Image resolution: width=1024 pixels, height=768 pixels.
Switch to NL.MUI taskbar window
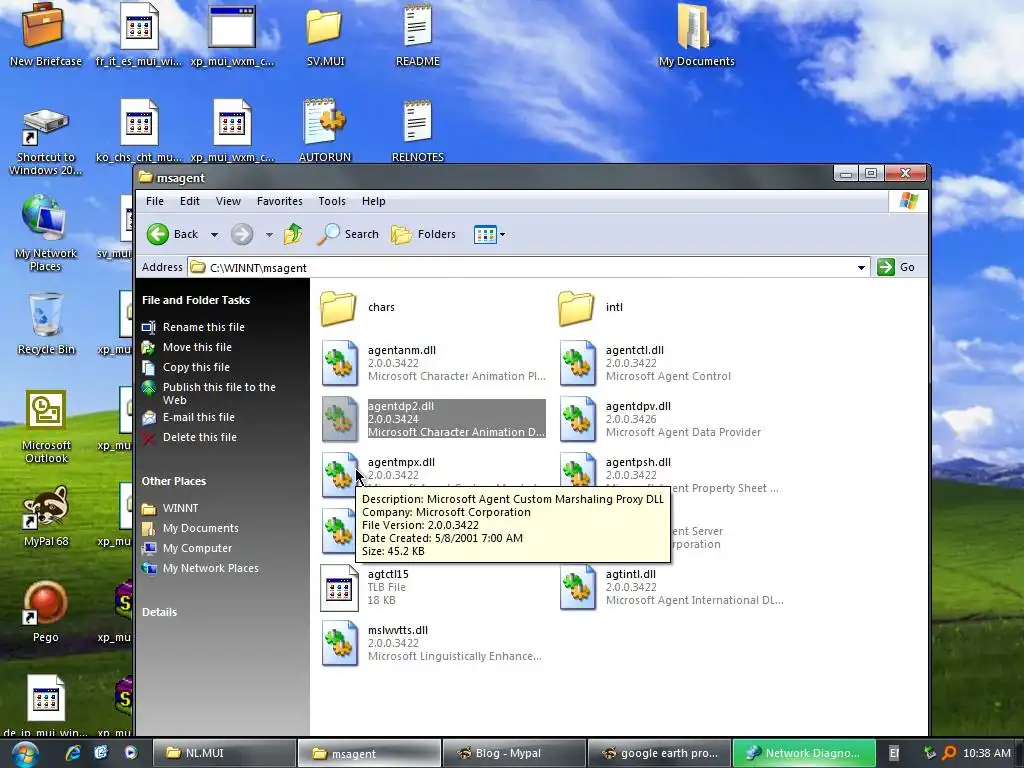point(224,753)
